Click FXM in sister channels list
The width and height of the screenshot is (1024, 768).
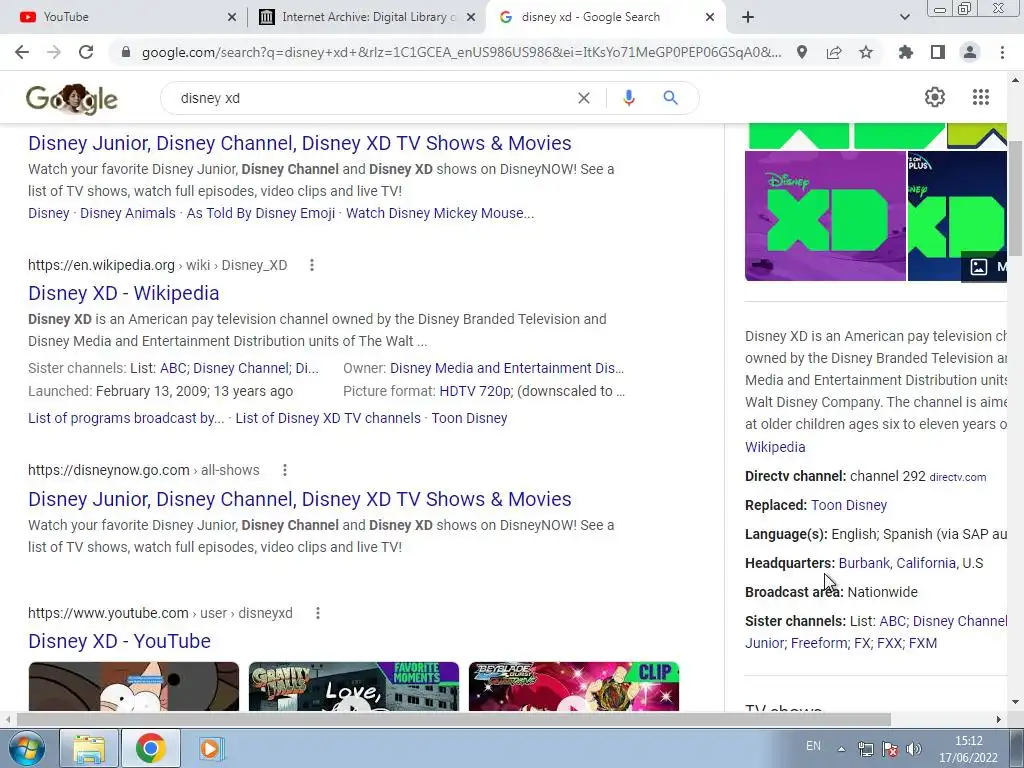[923, 643]
